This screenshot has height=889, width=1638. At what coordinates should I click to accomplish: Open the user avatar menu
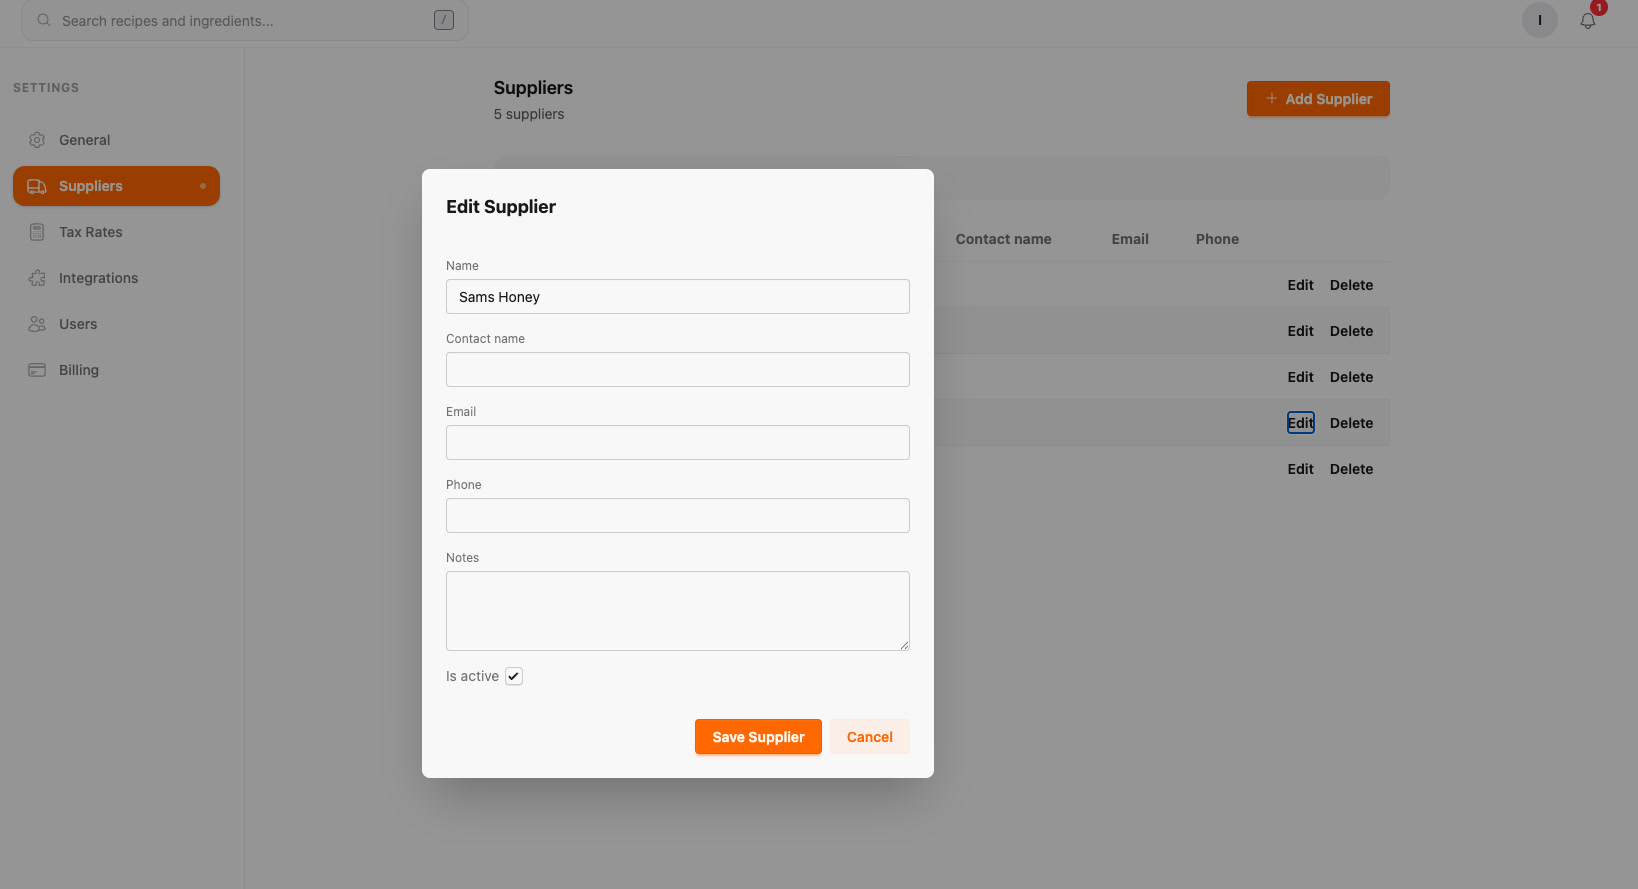coord(1540,20)
